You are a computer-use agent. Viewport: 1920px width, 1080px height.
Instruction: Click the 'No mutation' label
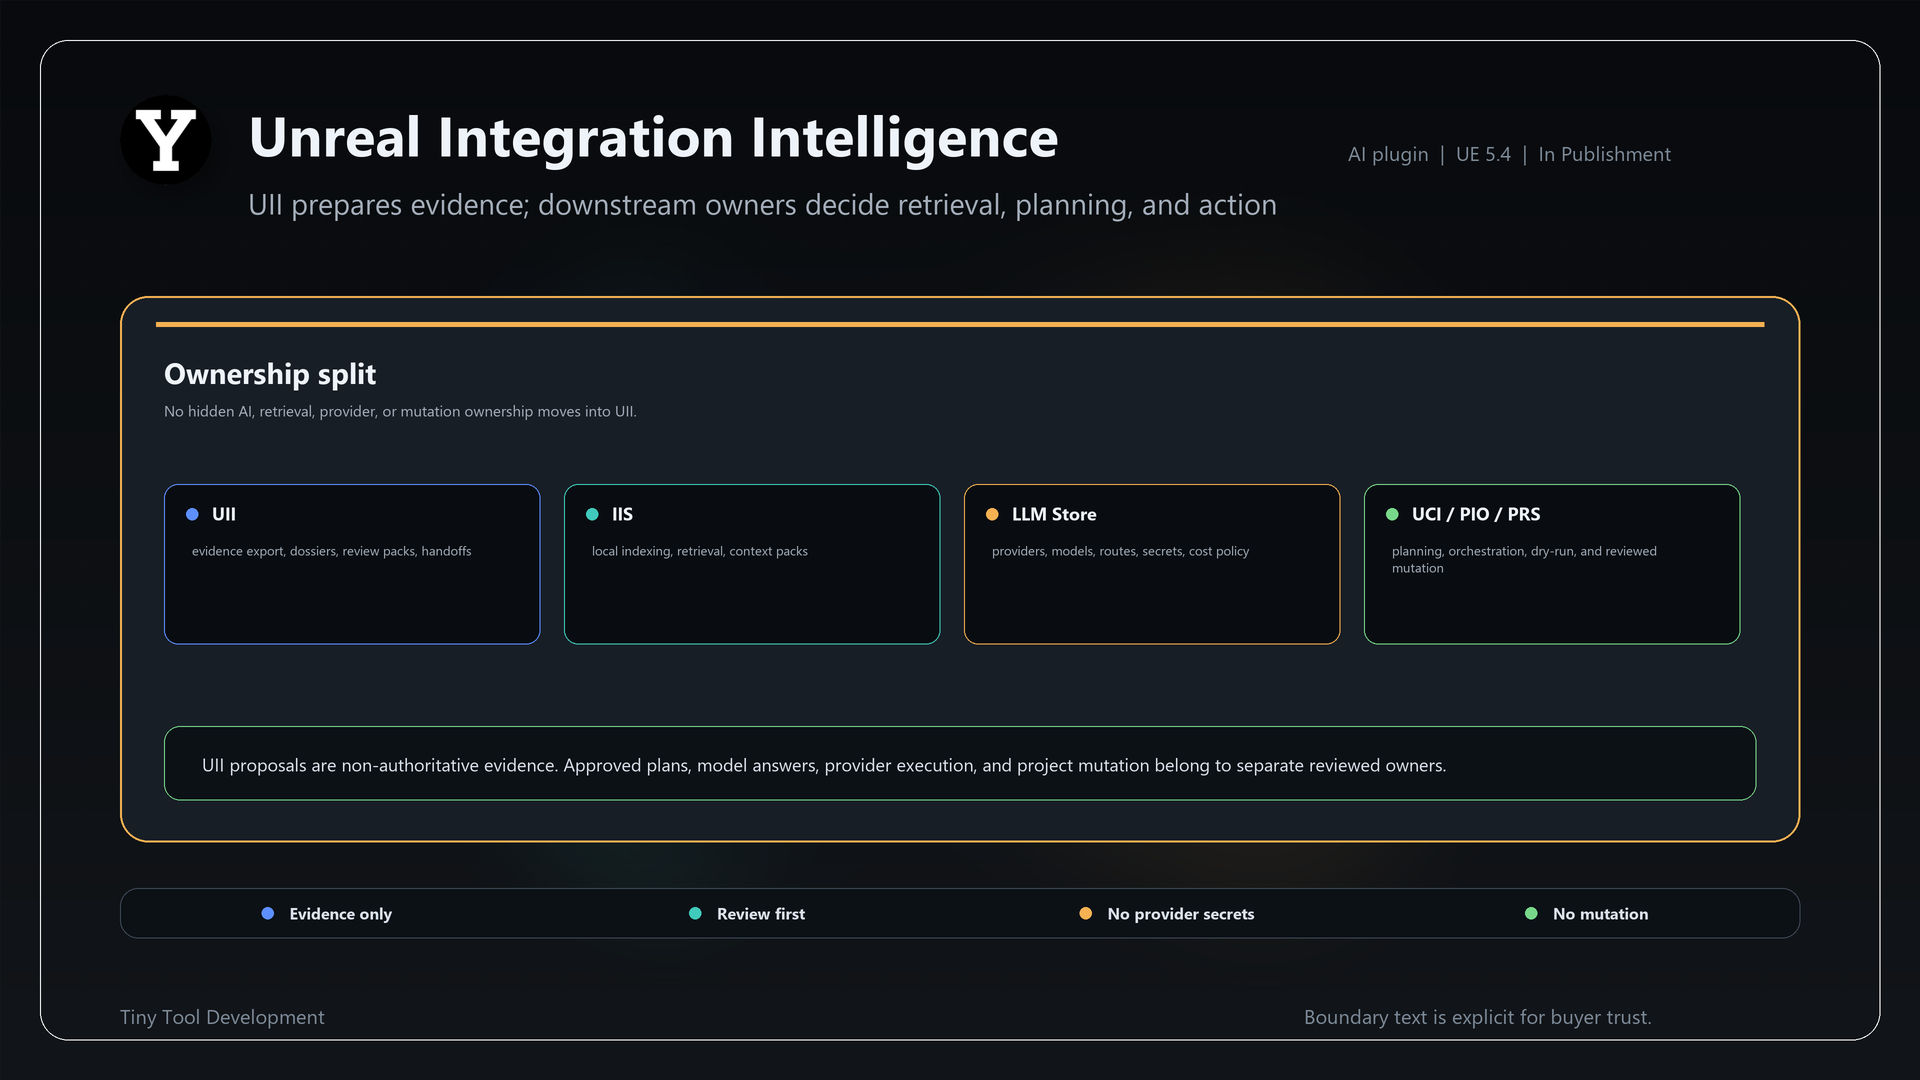tap(1600, 914)
